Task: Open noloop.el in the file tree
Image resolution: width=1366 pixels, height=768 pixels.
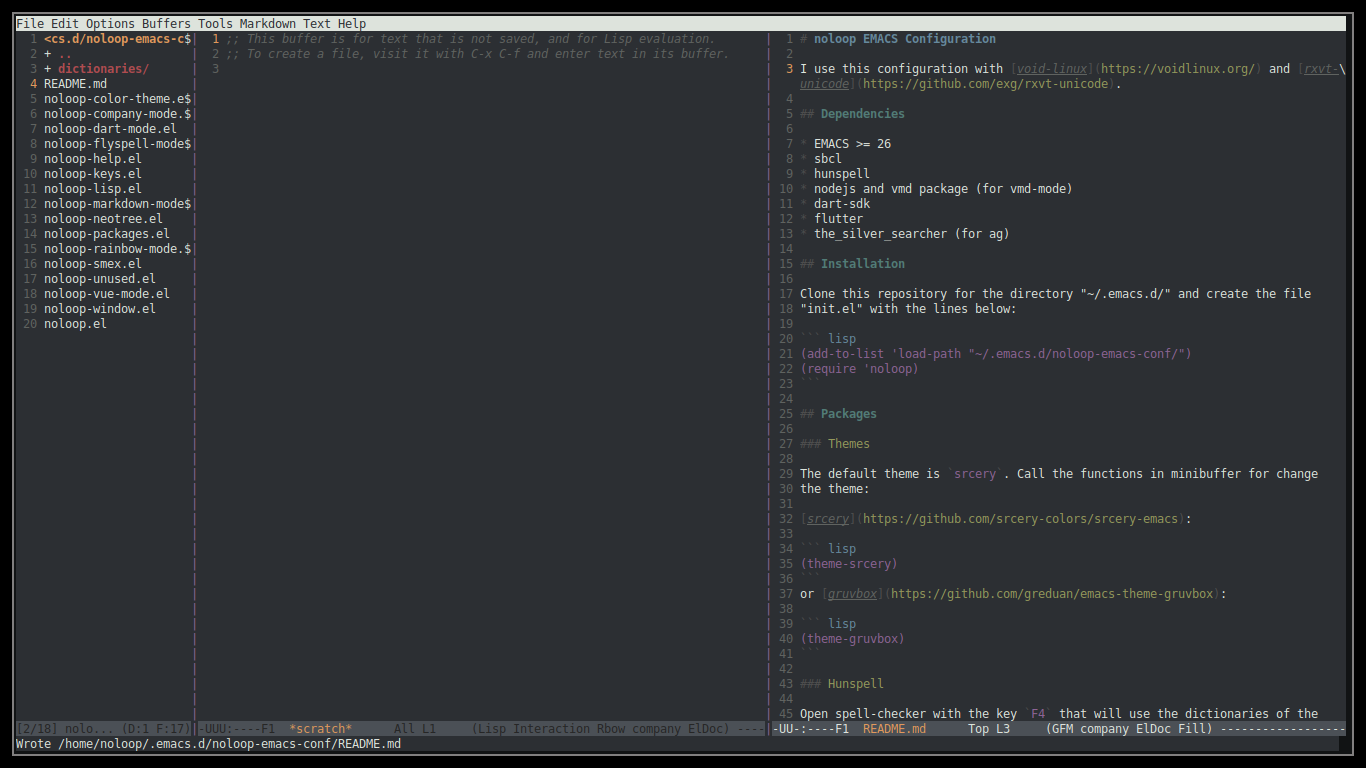Action: [75, 324]
